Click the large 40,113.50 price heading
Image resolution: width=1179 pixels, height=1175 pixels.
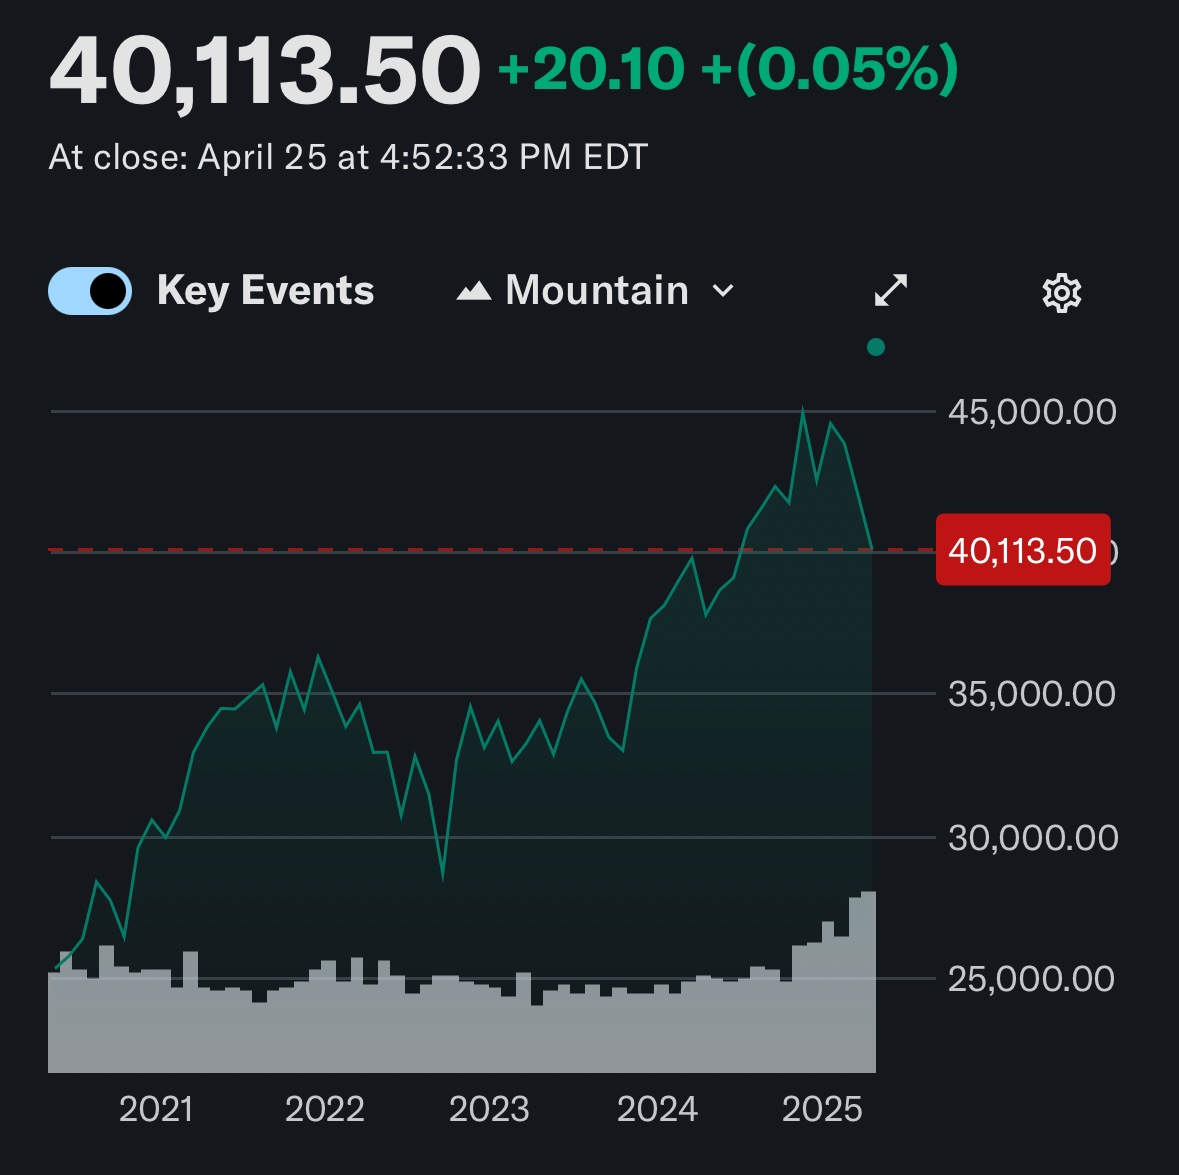(x=265, y=71)
